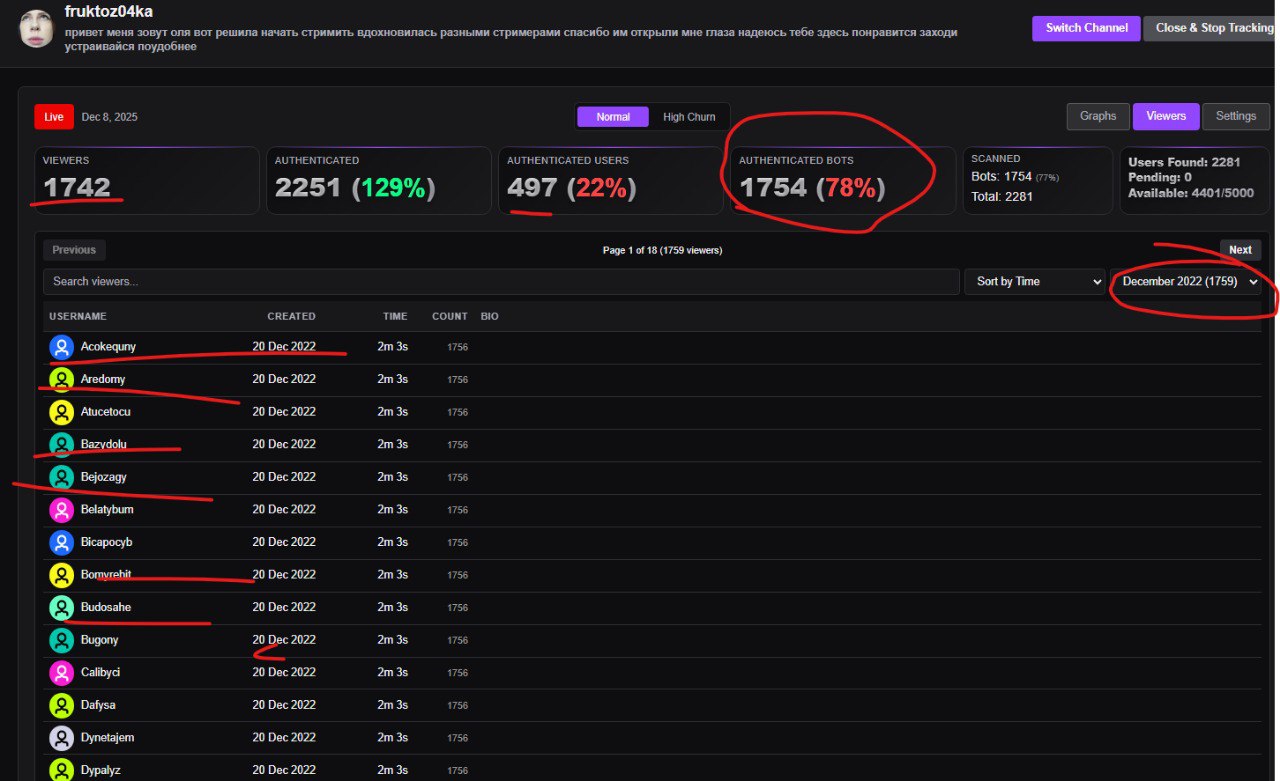Click the Users Found: 2281 text
This screenshot has height=781, width=1280.
1184,162
